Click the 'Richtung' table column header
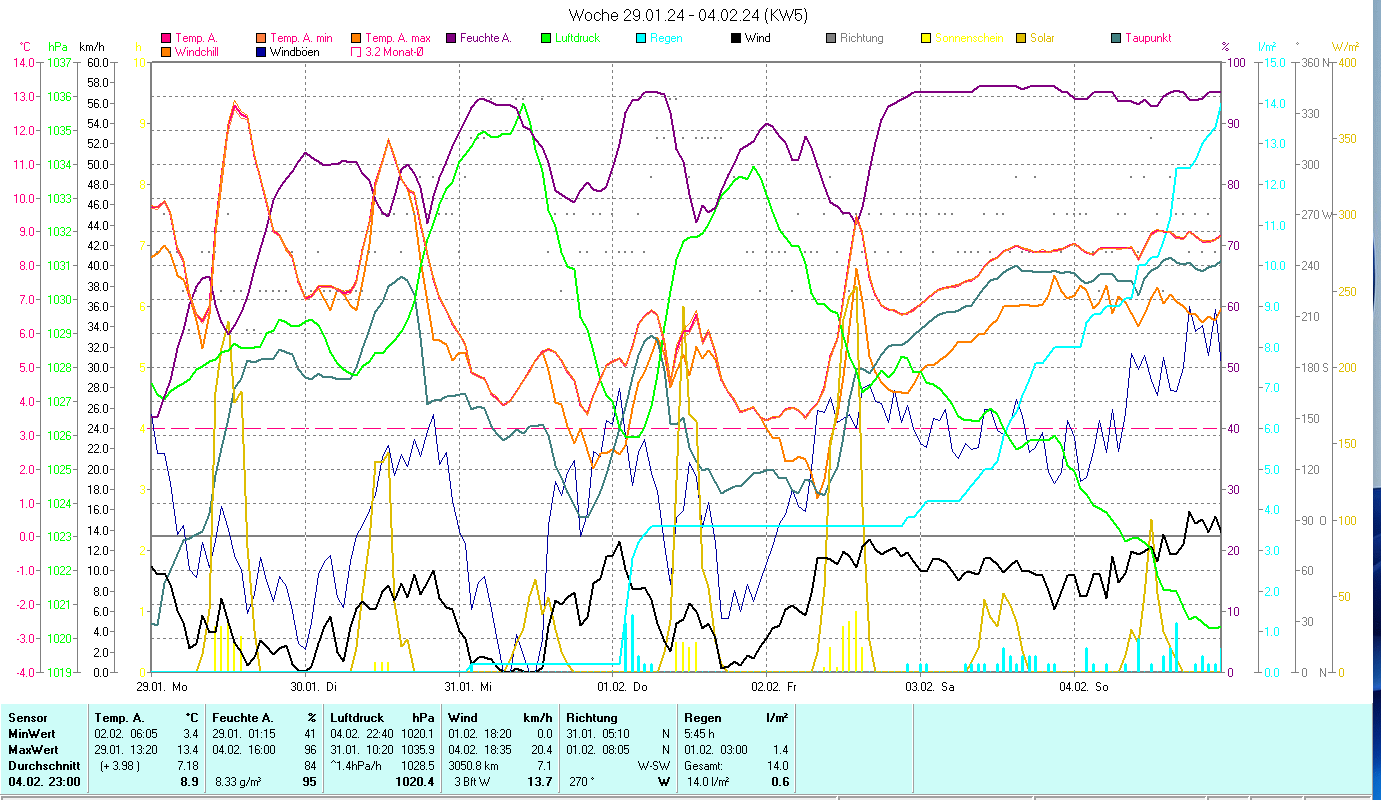 [592, 718]
